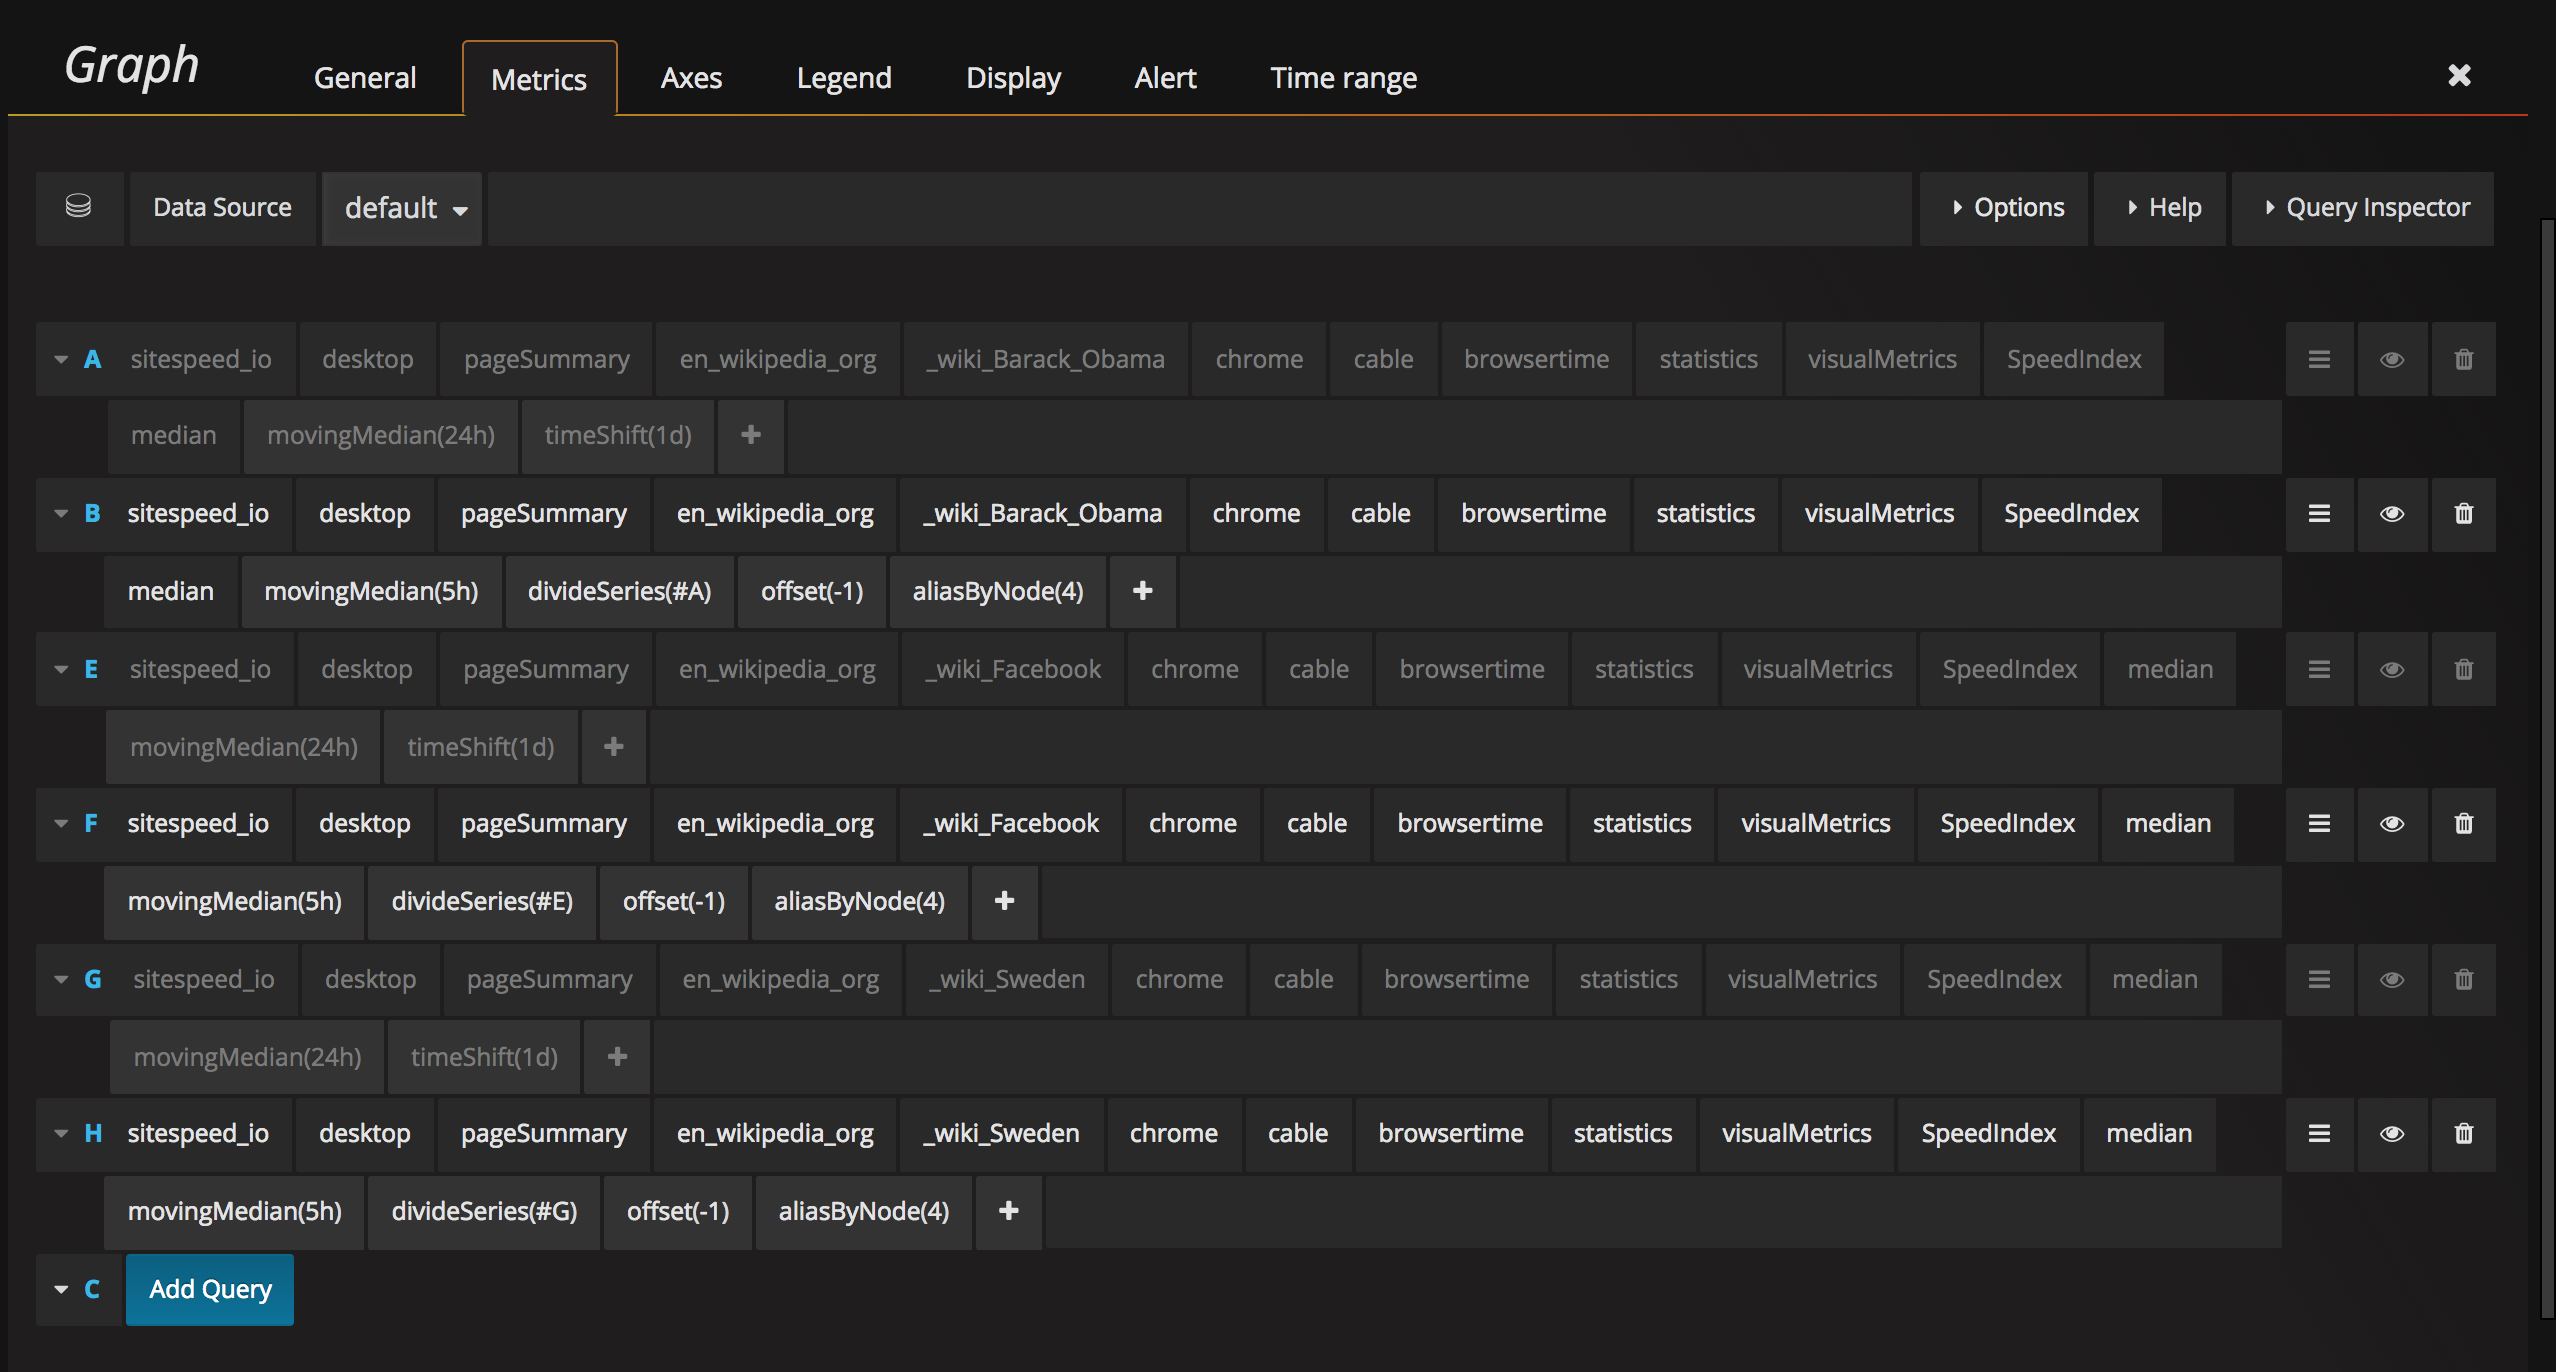
Task: Click the plus button on query F row
Action: [x=1004, y=901]
